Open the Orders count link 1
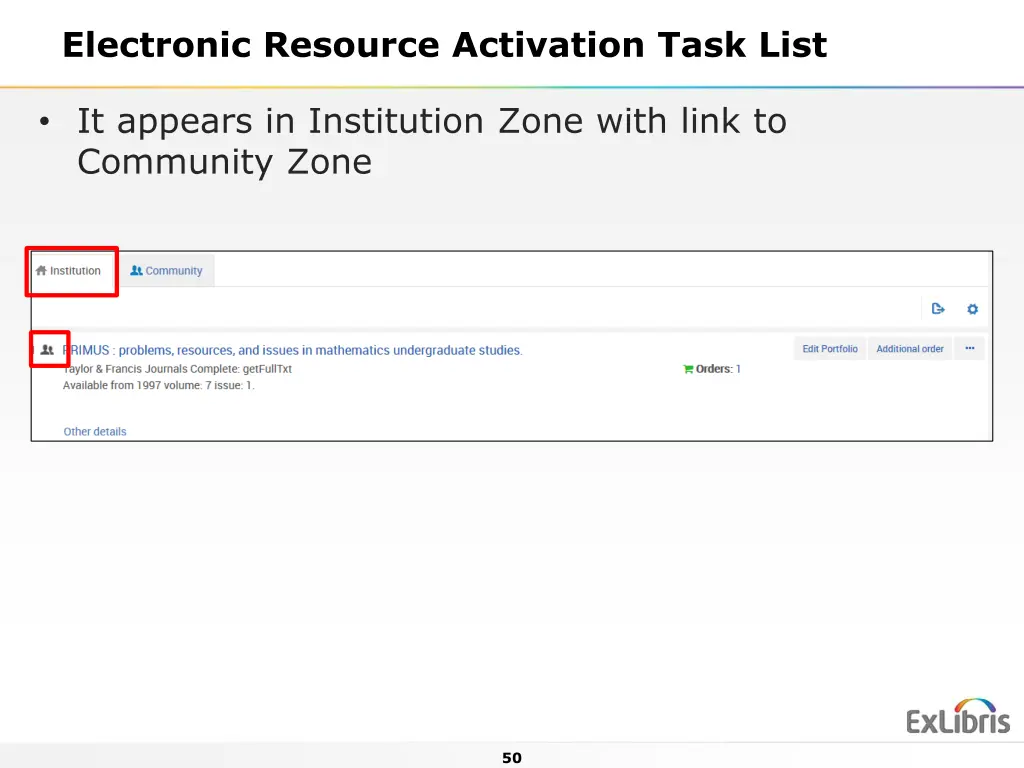Image resolution: width=1024 pixels, height=768 pixels. [738, 369]
